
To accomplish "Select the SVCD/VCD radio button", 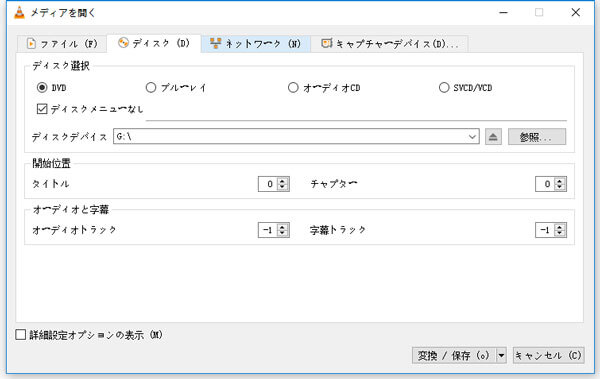I will [x=444, y=88].
